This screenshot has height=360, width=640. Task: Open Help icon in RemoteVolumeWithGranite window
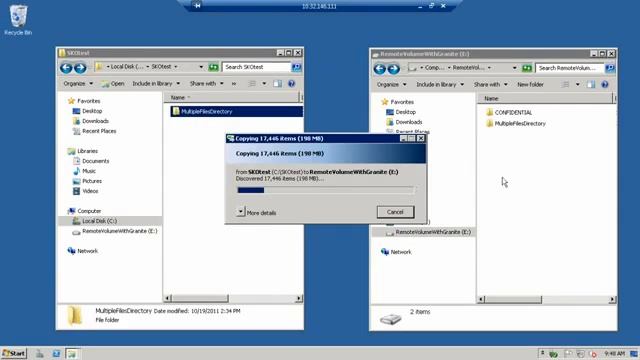point(605,84)
